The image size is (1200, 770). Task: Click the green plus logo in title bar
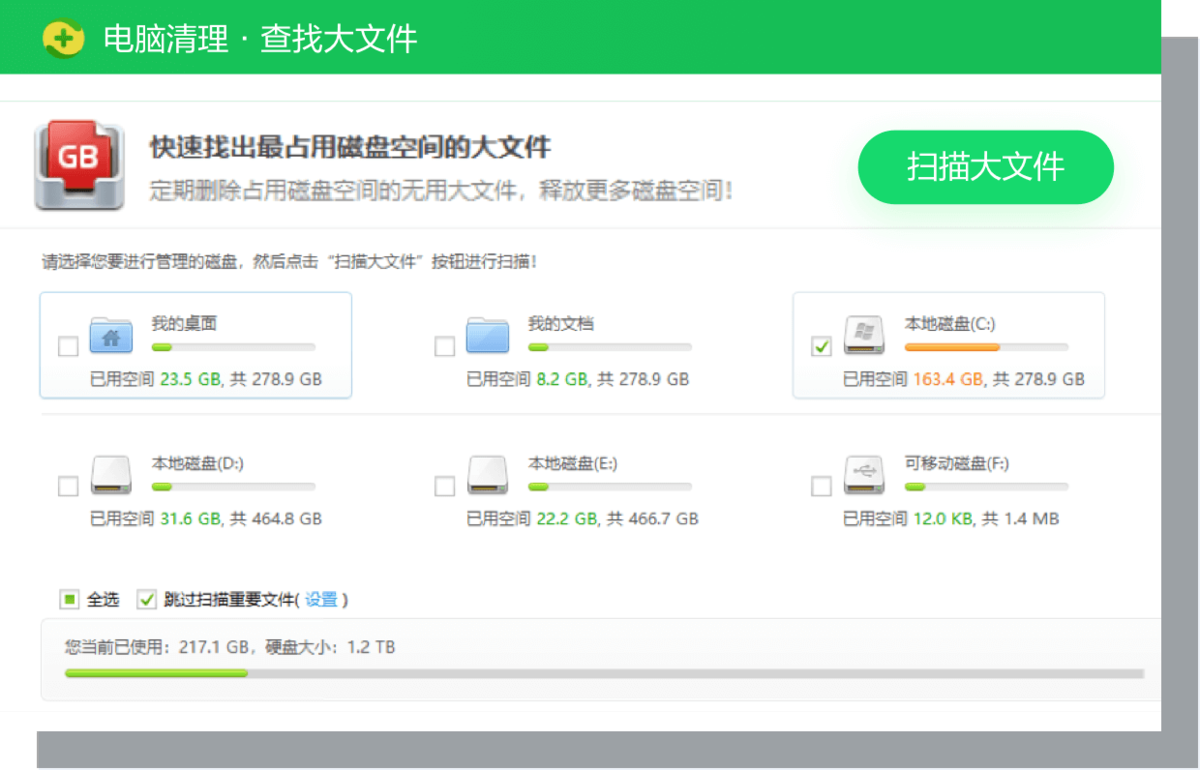tap(62, 36)
